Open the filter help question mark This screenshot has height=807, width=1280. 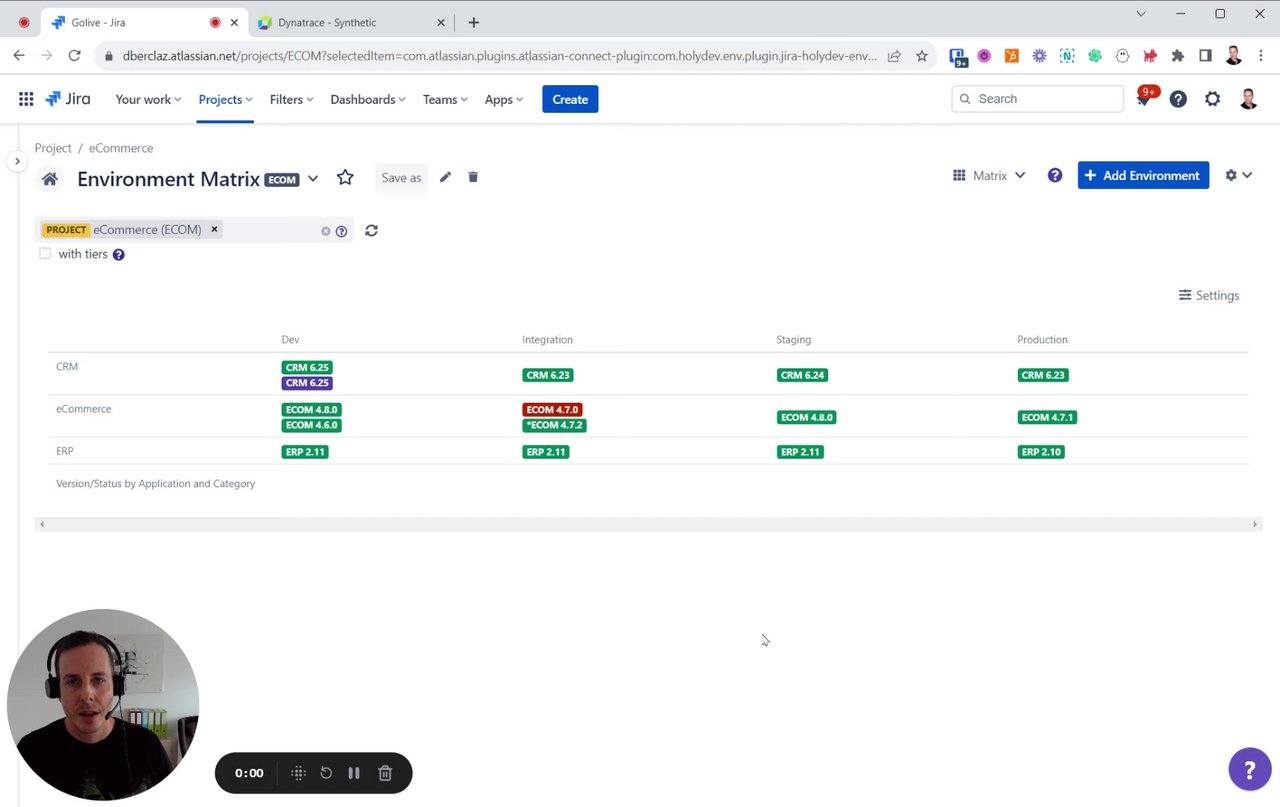[341, 231]
